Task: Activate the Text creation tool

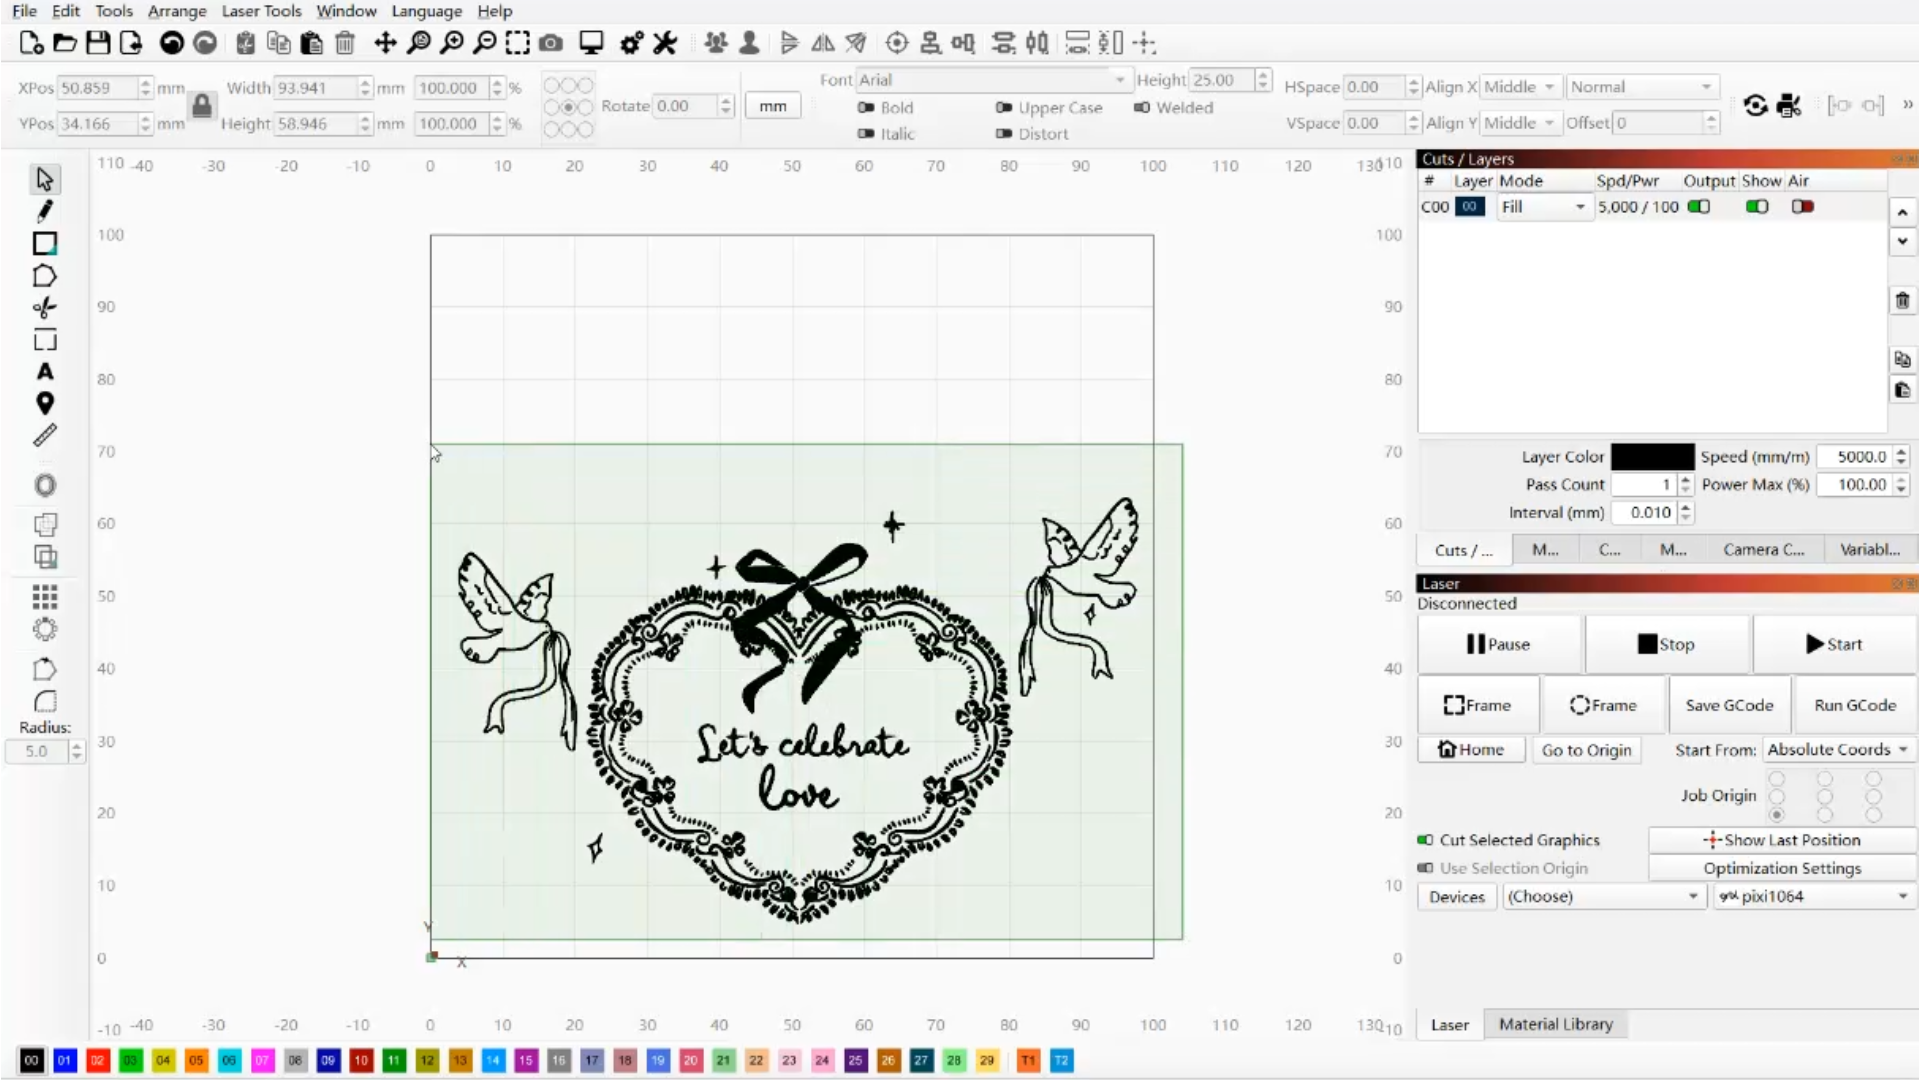Action: [x=44, y=371]
